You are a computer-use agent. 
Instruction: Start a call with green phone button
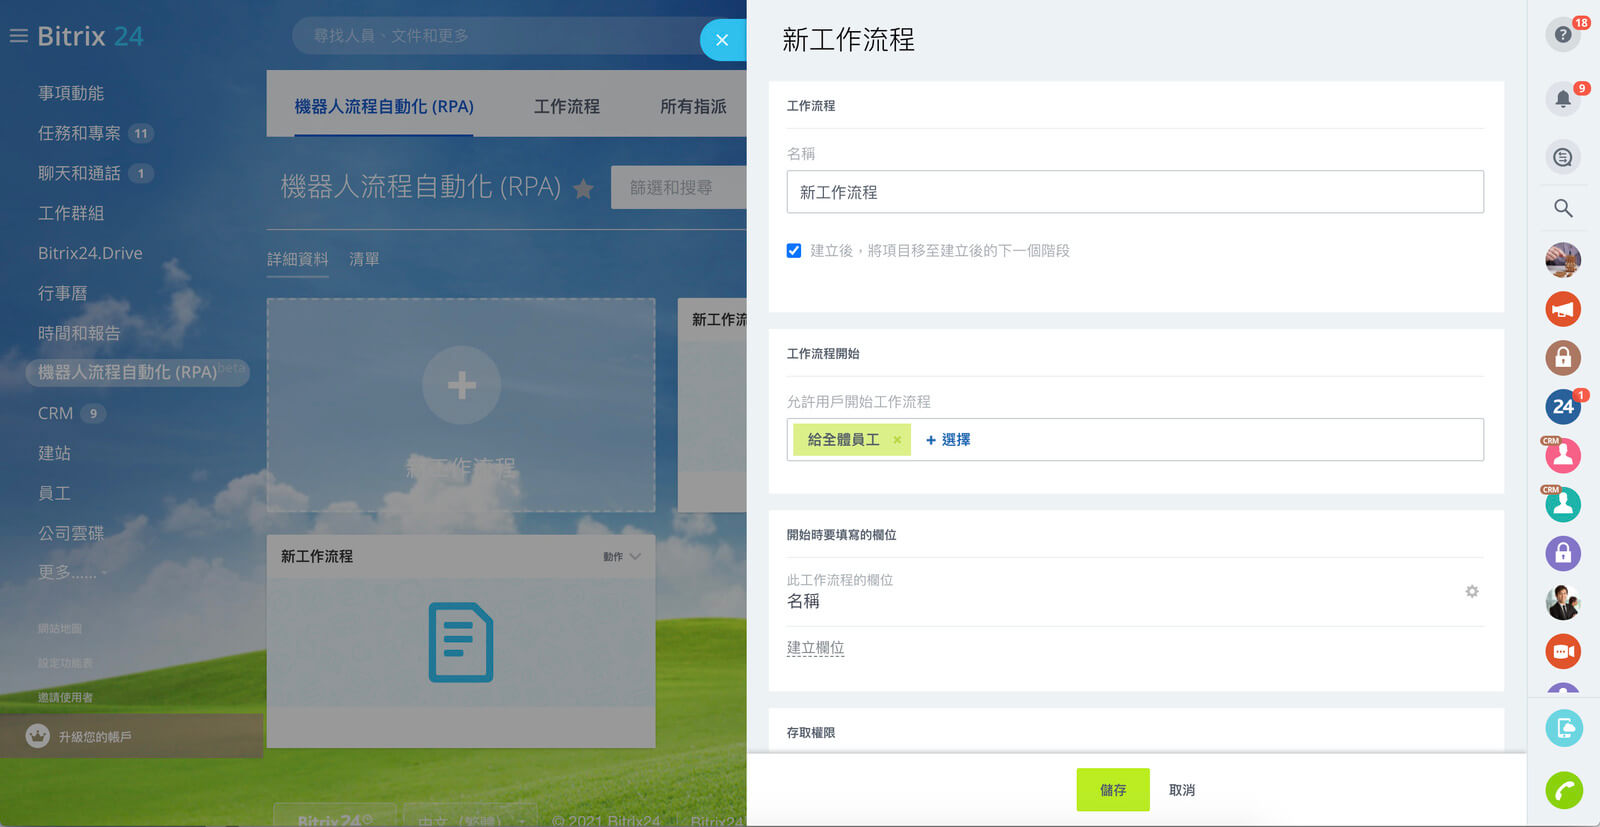[1564, 790]
